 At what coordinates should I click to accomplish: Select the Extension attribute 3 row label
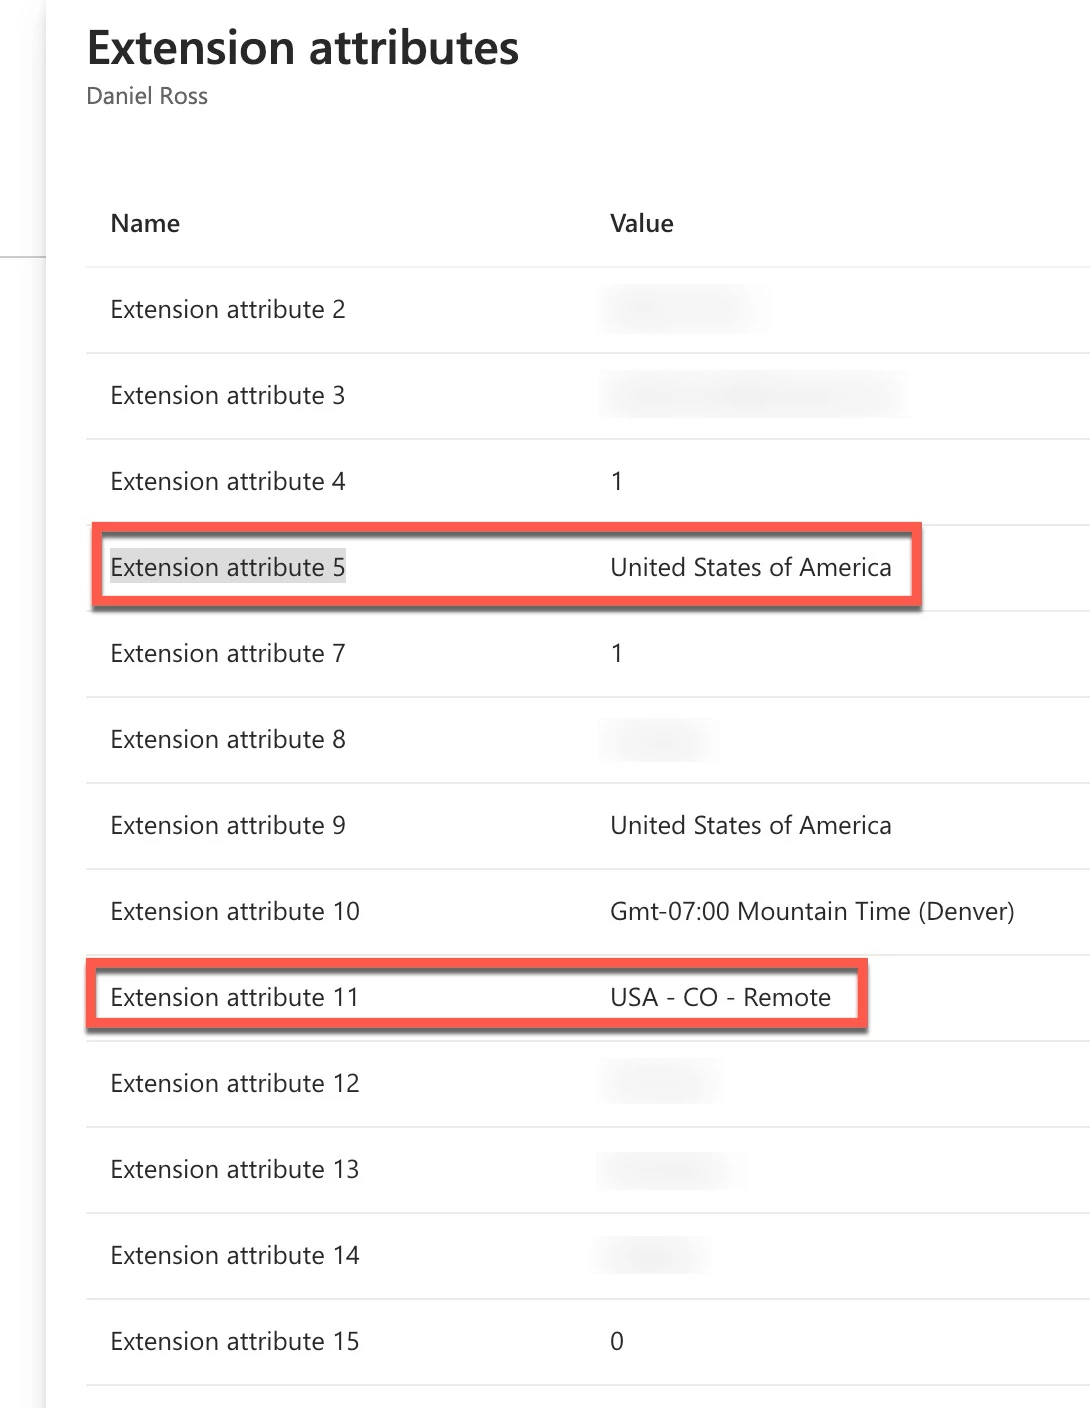(x=228, y=395)
